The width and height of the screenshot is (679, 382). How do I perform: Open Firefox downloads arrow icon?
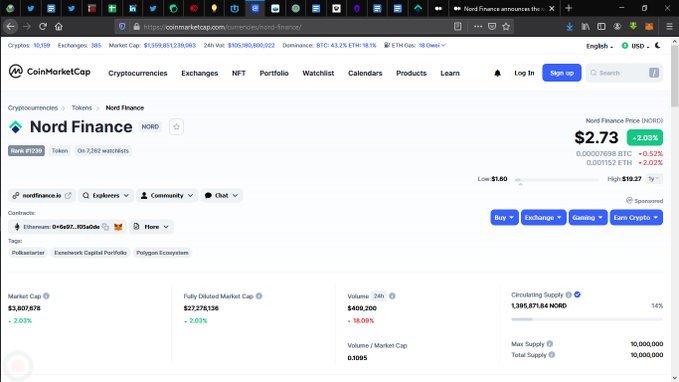point(569,26)
